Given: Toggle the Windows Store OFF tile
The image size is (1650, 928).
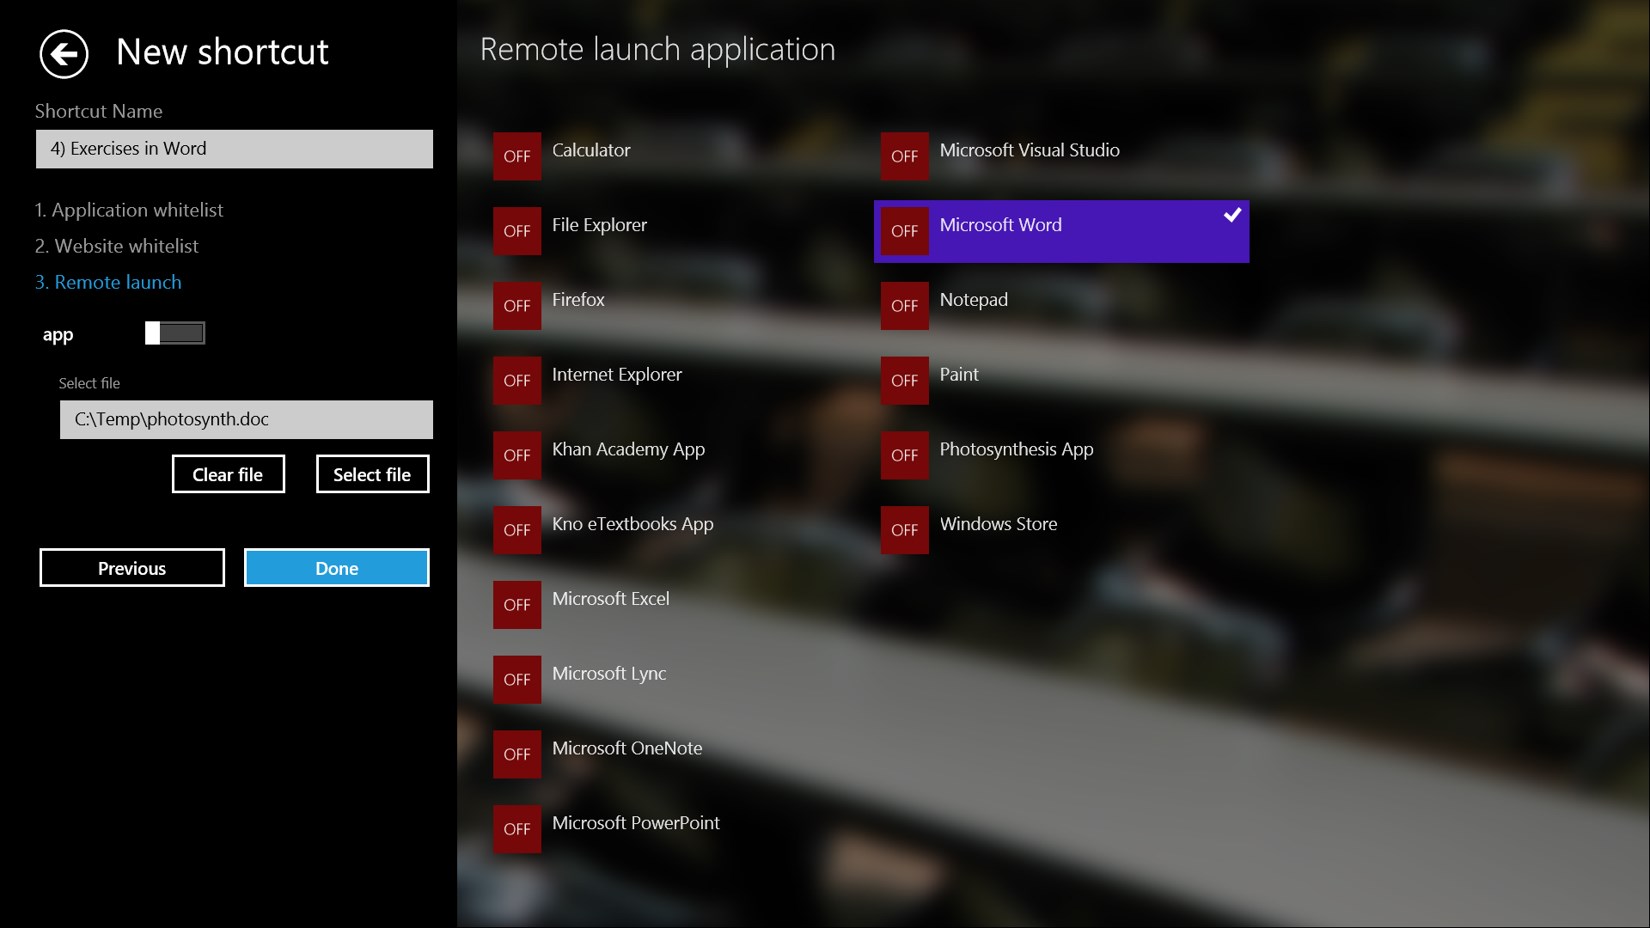Looking at the screenshot, I should coord(904,530).
